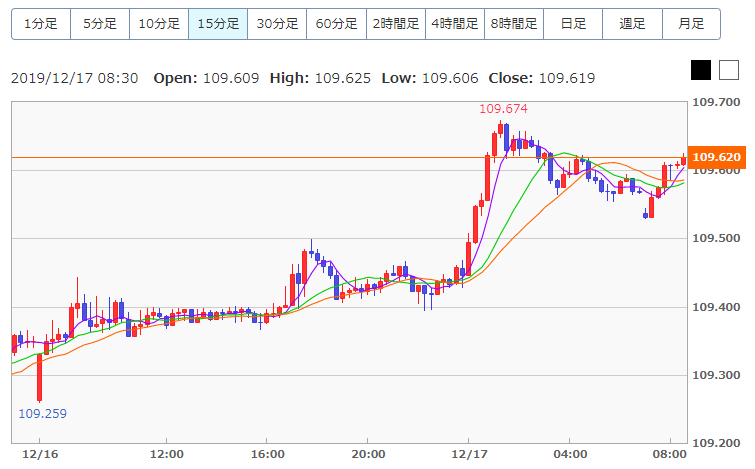Select the 1分足 timeframe tab

(x=41, y=24)
